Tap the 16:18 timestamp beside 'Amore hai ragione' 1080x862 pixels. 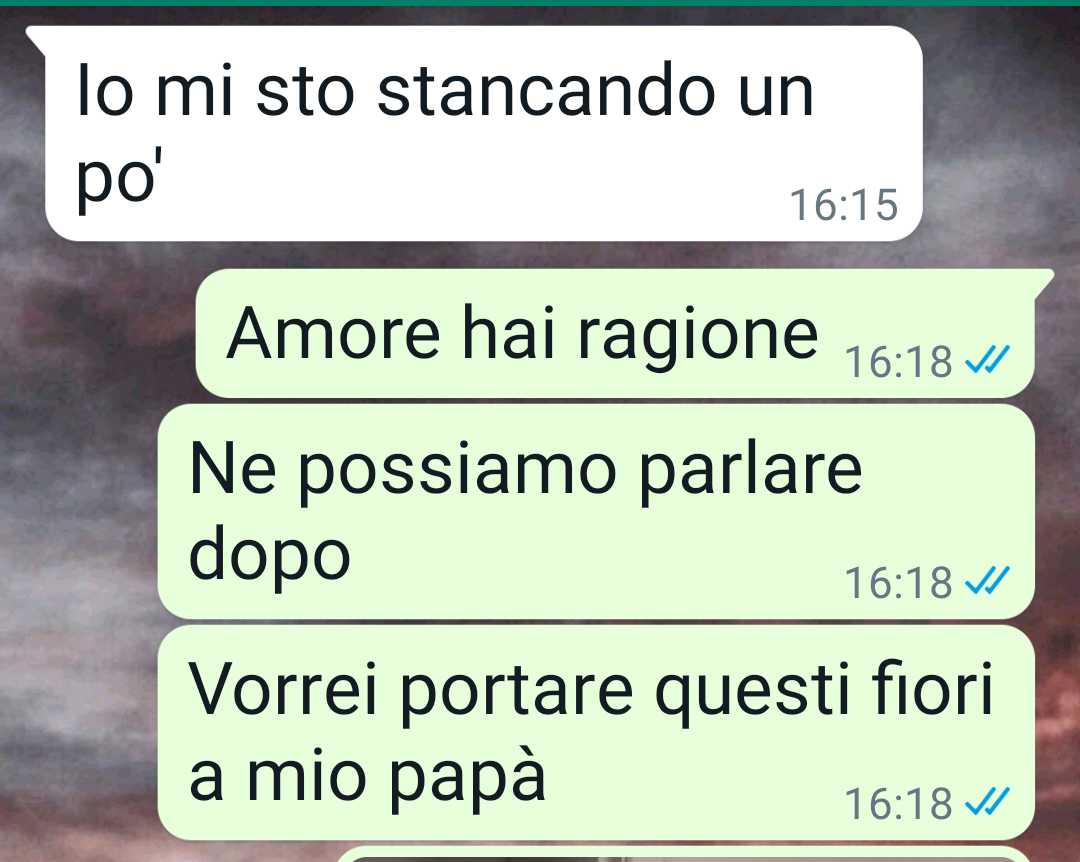pyautogui.click(x=898, y=361)
